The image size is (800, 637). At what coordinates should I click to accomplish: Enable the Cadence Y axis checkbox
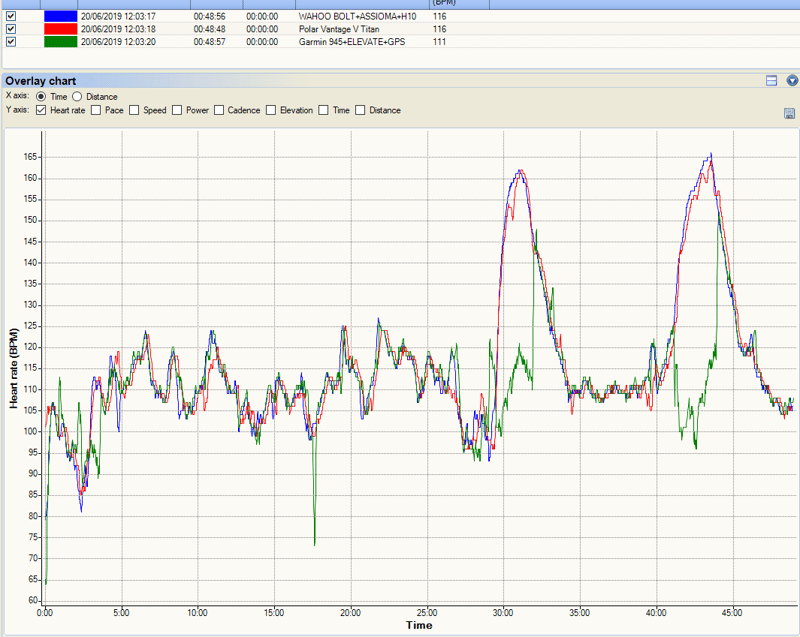tap(220, 110)
